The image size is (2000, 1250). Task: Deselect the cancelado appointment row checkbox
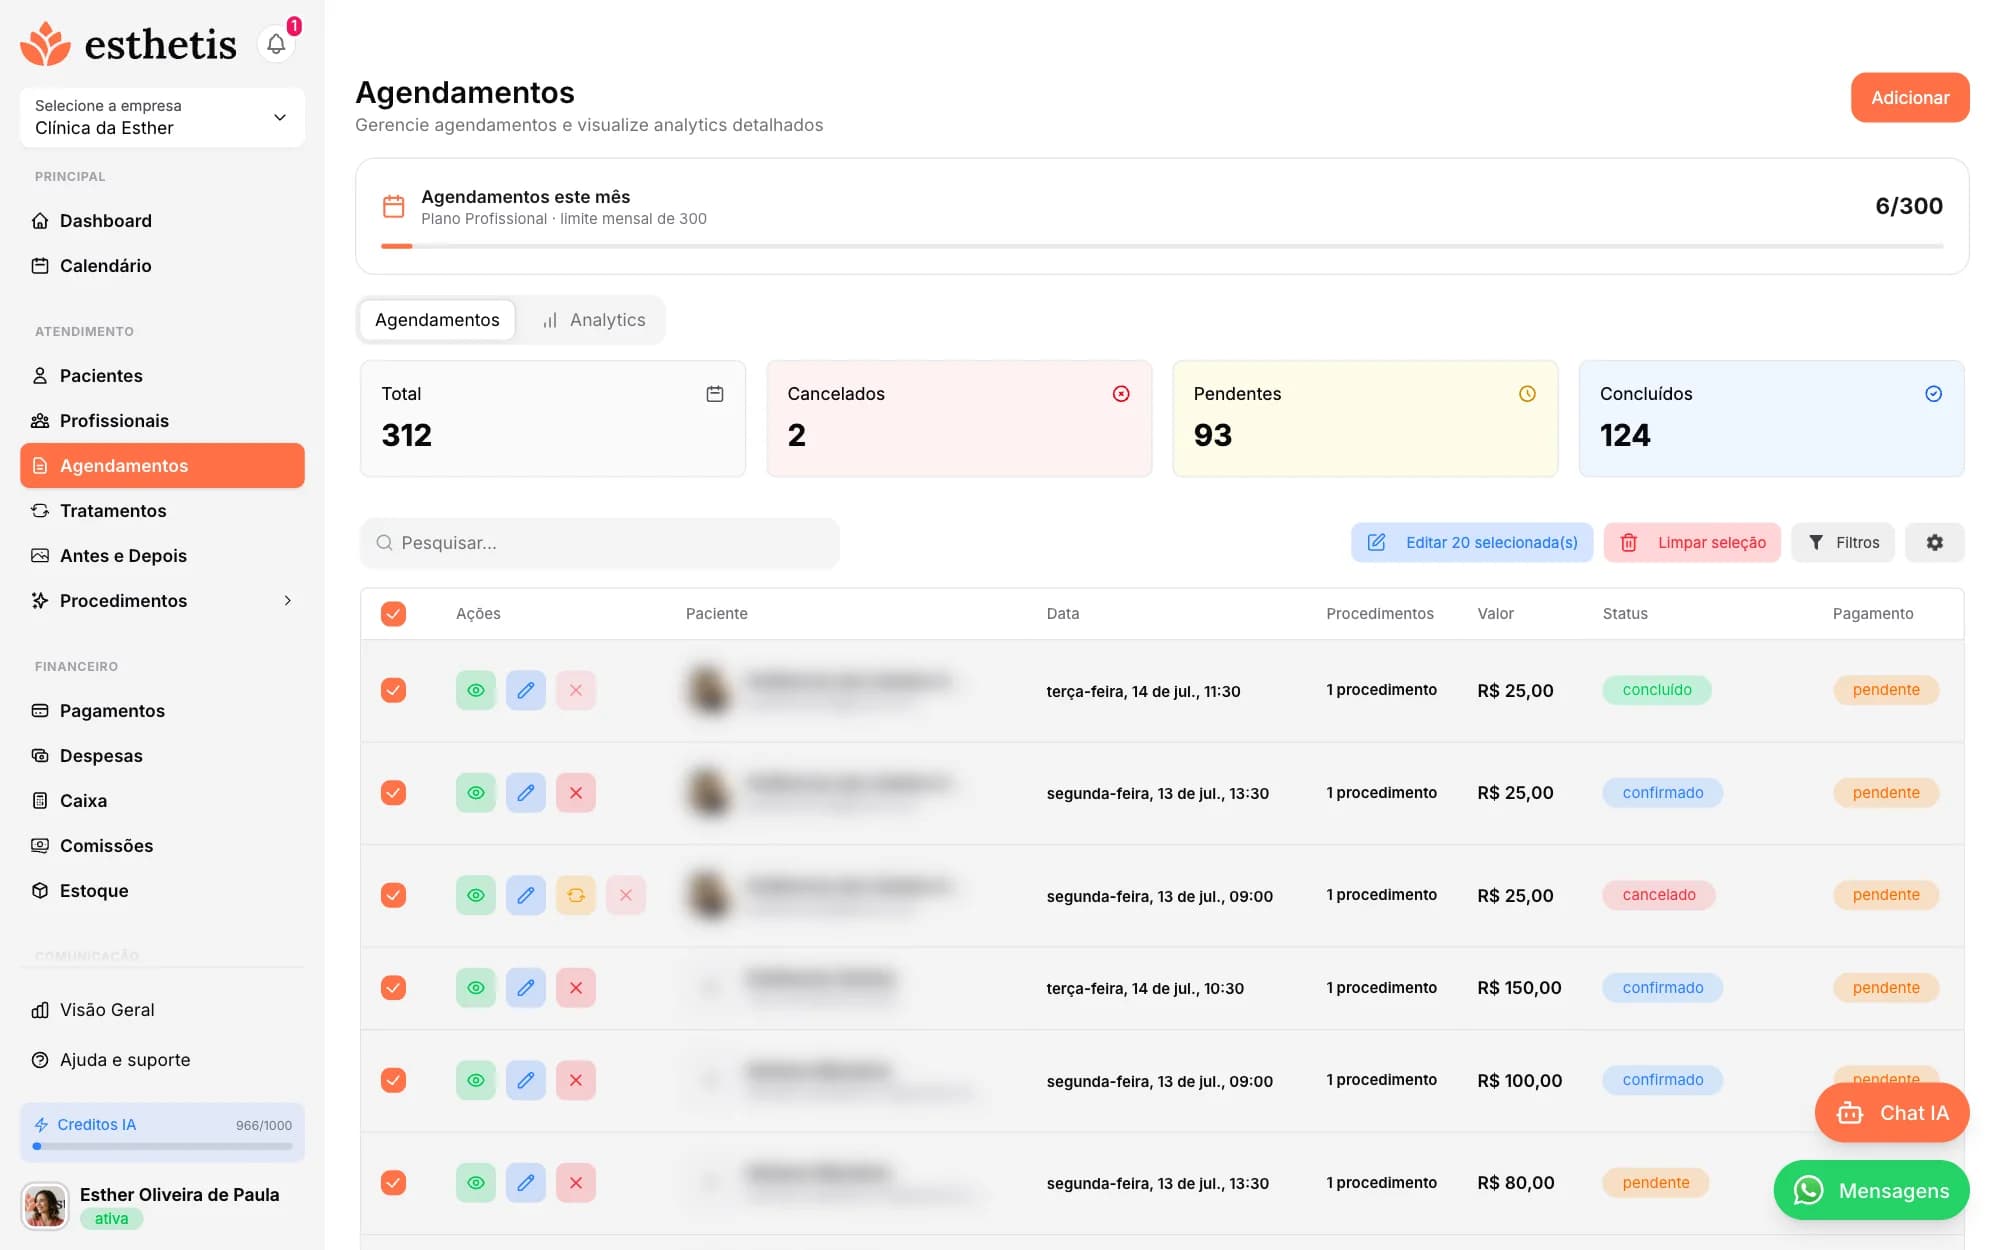(x=394, y=895)
